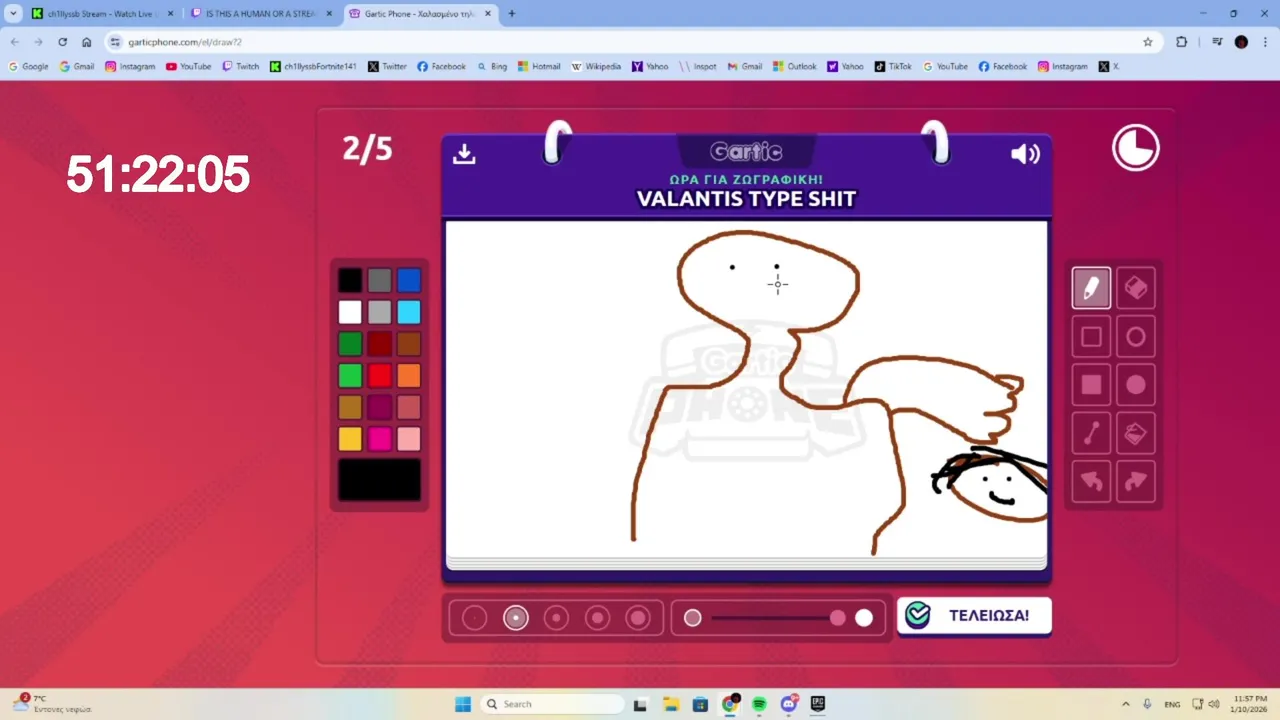Choose the dark red color swatch
This screenshot has height=720, width=1280.
379,344
